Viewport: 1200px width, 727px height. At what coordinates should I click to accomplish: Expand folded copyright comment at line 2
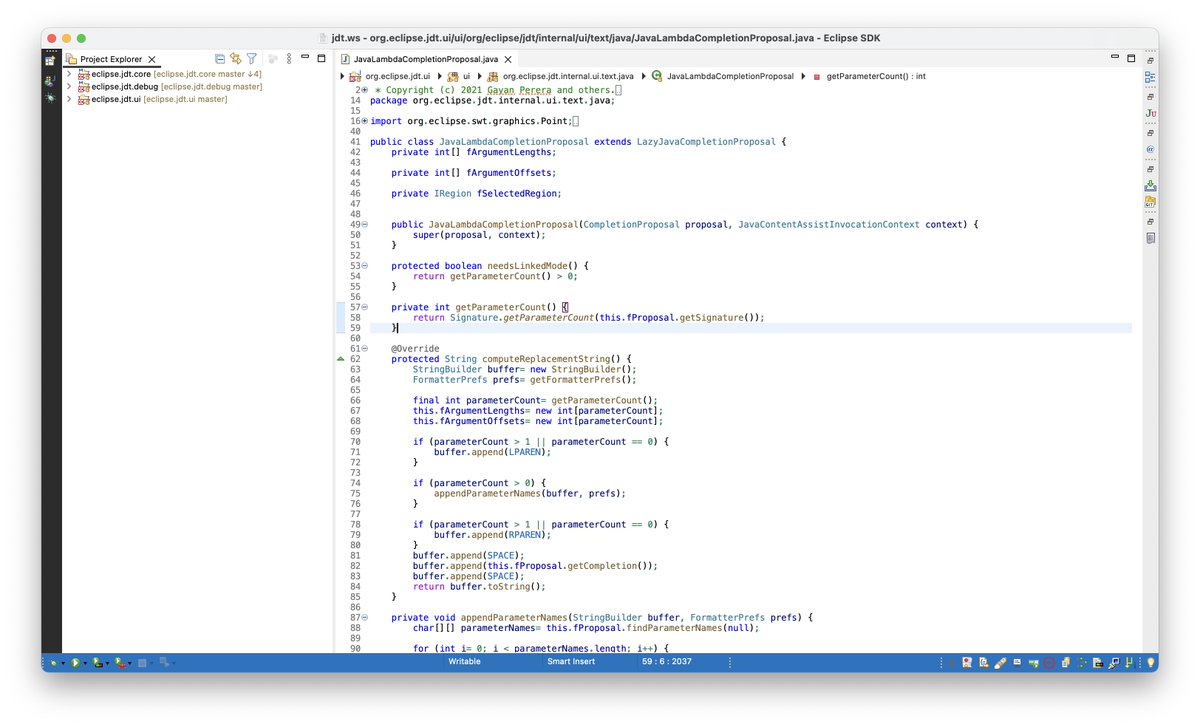pyautogui.click(x=365, y=90)
